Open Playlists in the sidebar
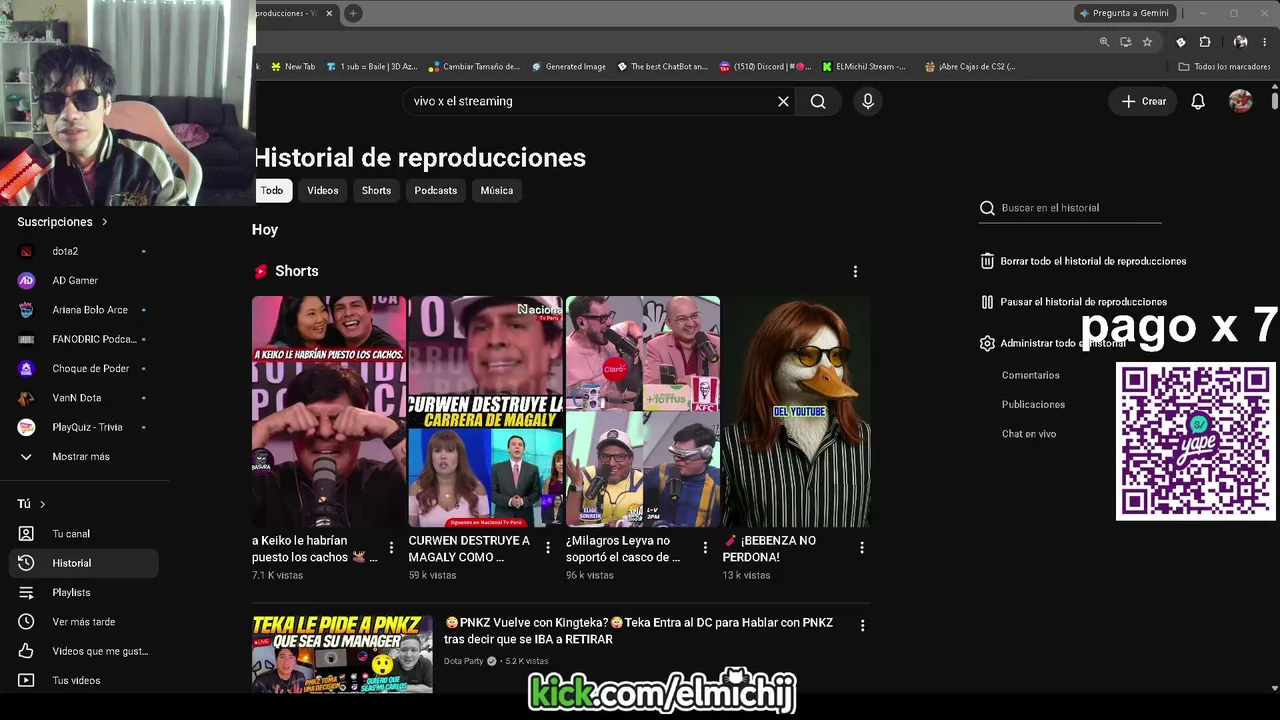 83,592
